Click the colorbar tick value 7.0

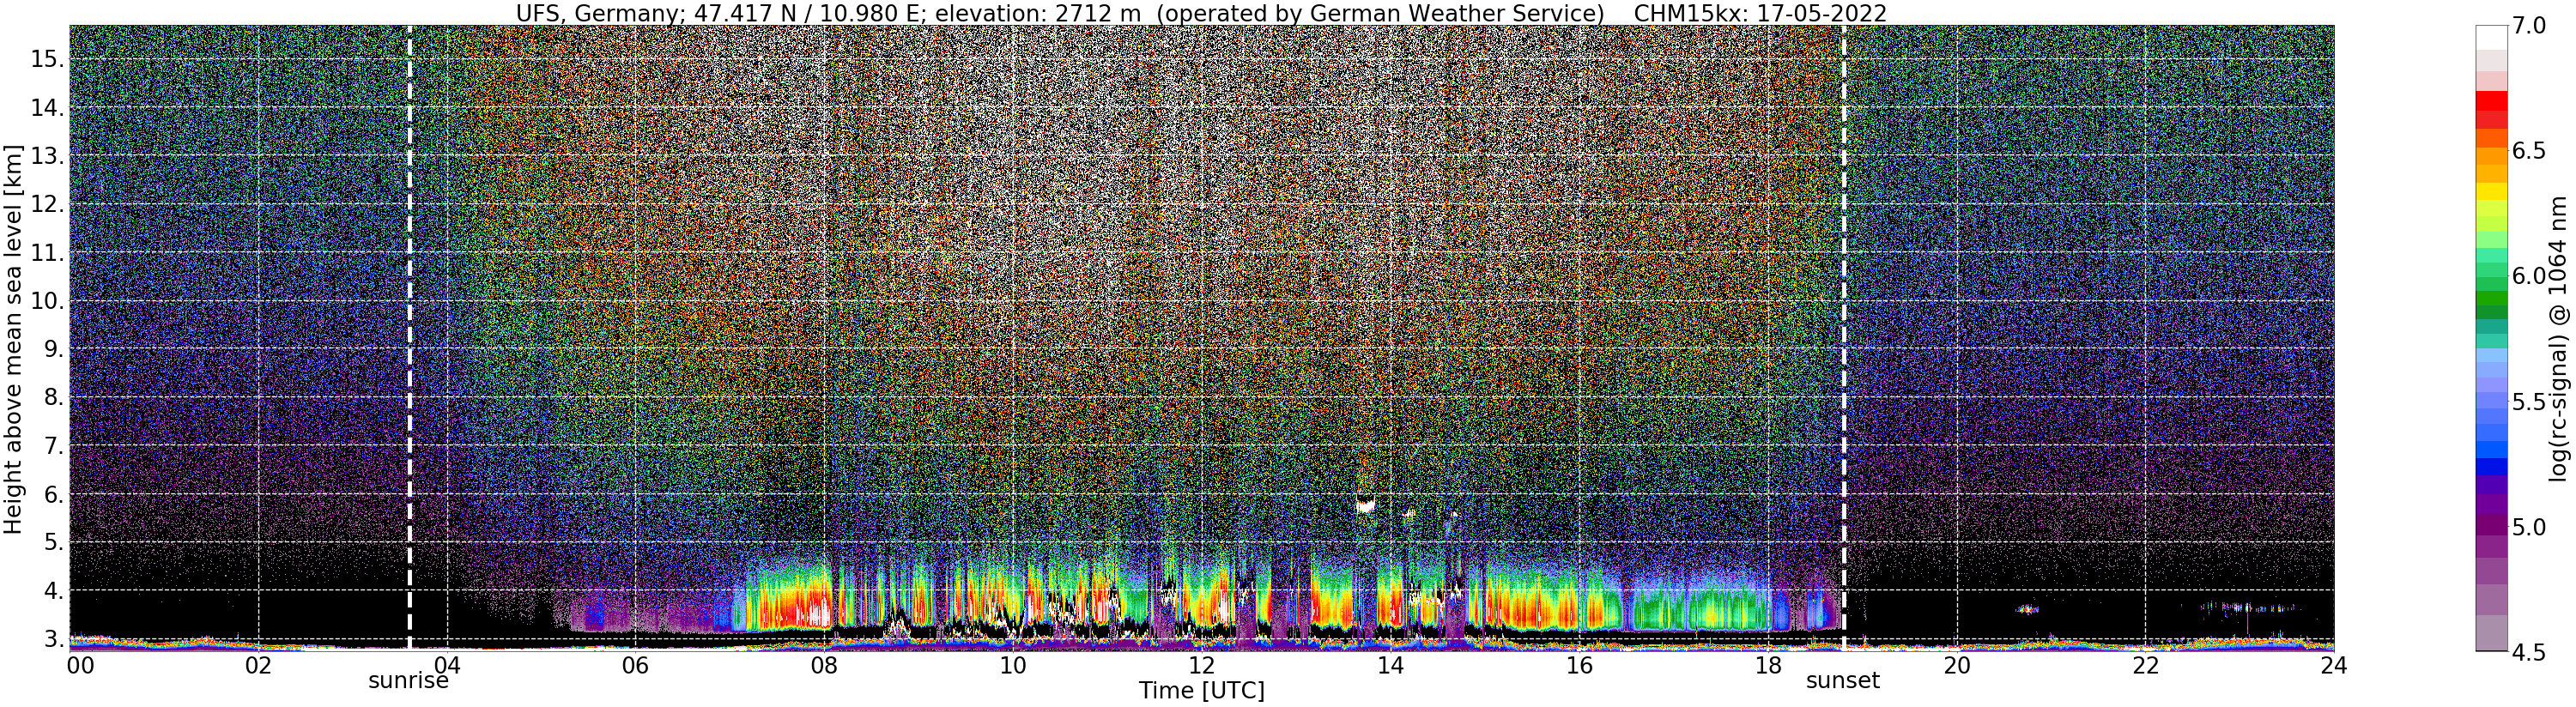[x=2528, y=26]
